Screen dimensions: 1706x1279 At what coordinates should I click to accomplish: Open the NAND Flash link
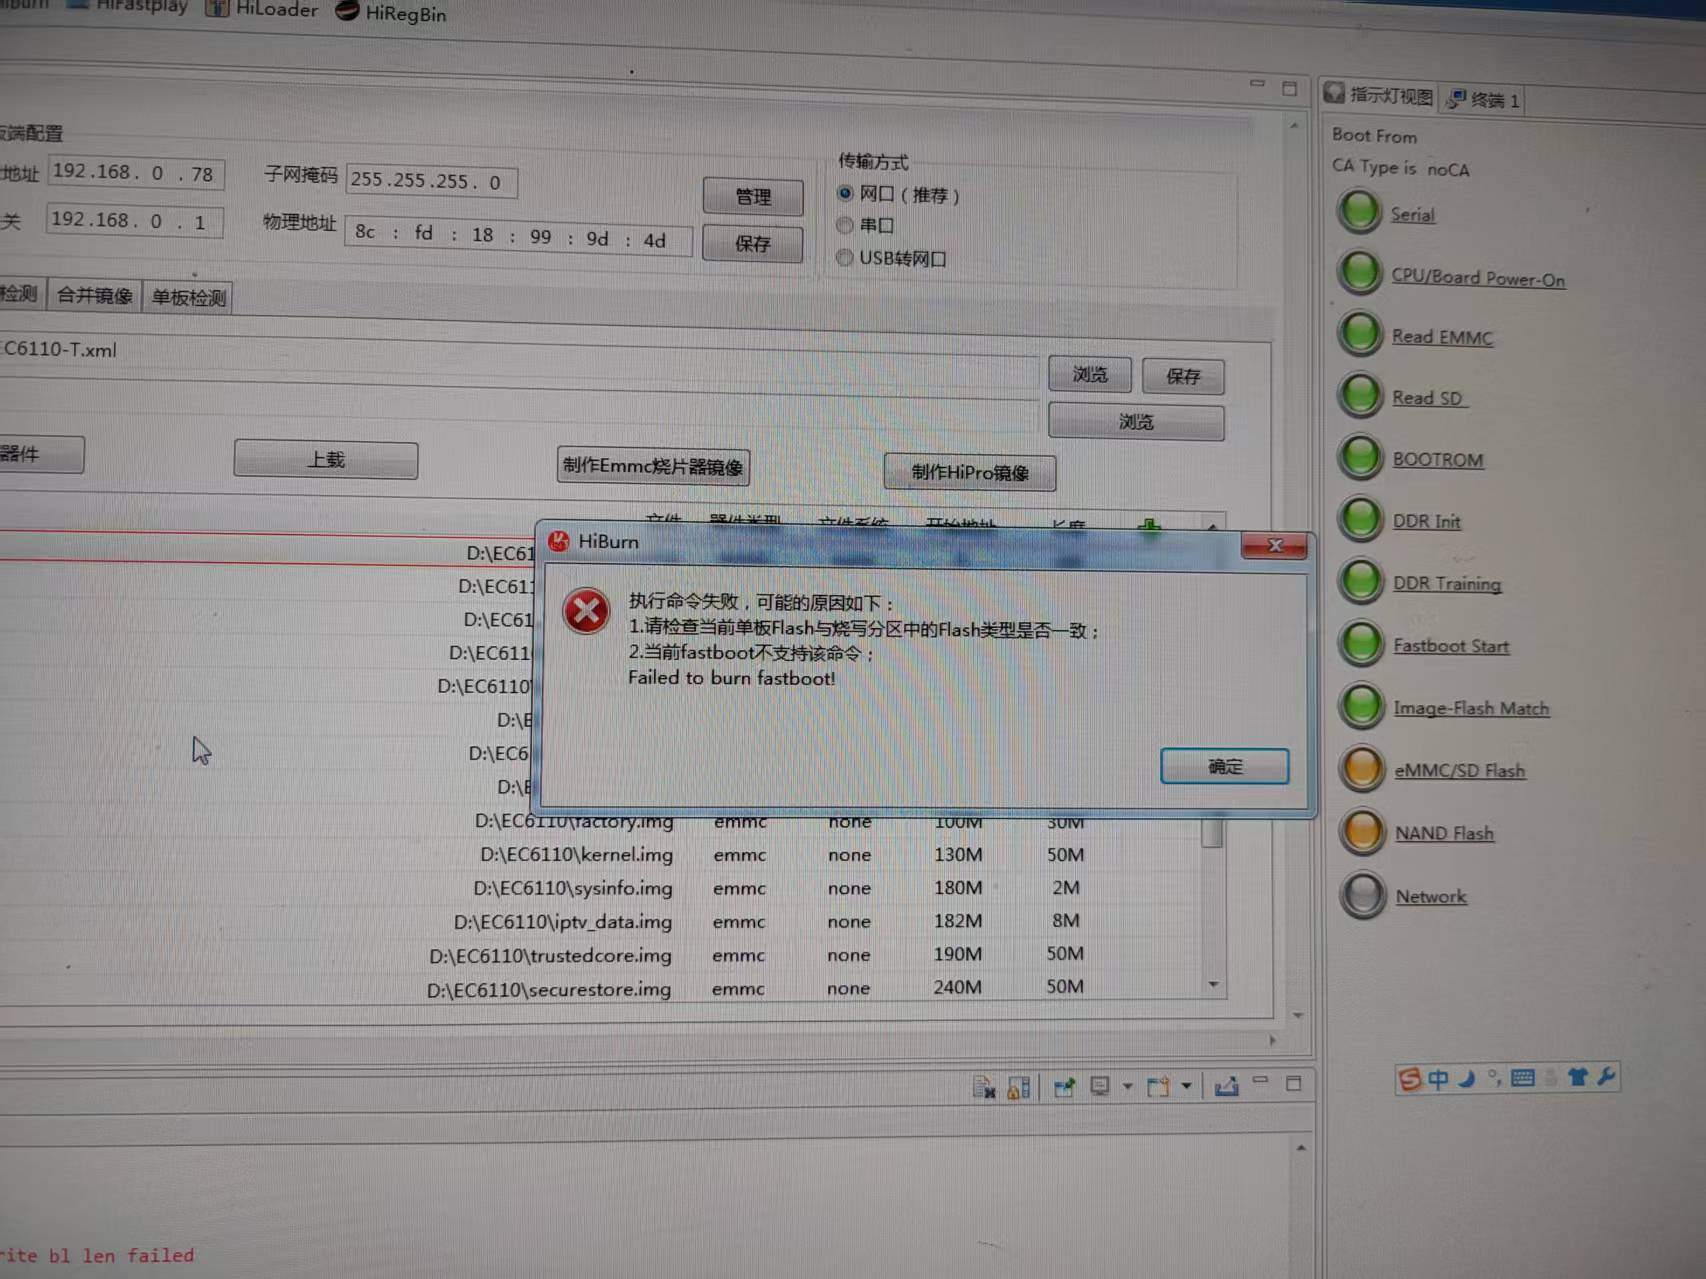(x=1444, y=833)
